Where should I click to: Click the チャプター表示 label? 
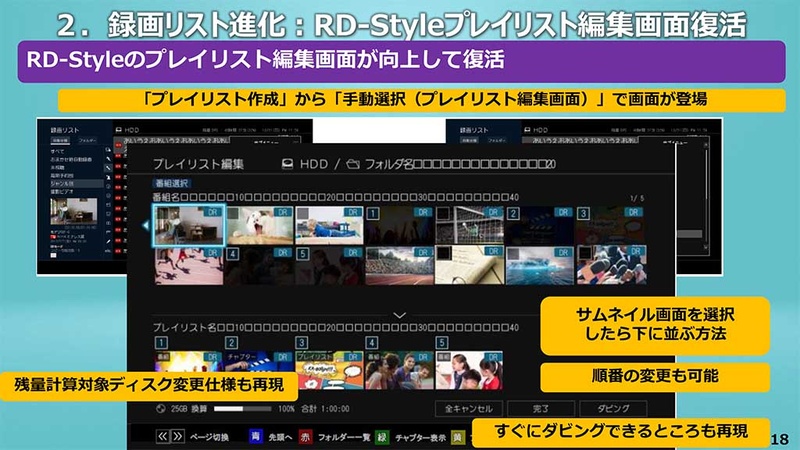pos(420,438)
